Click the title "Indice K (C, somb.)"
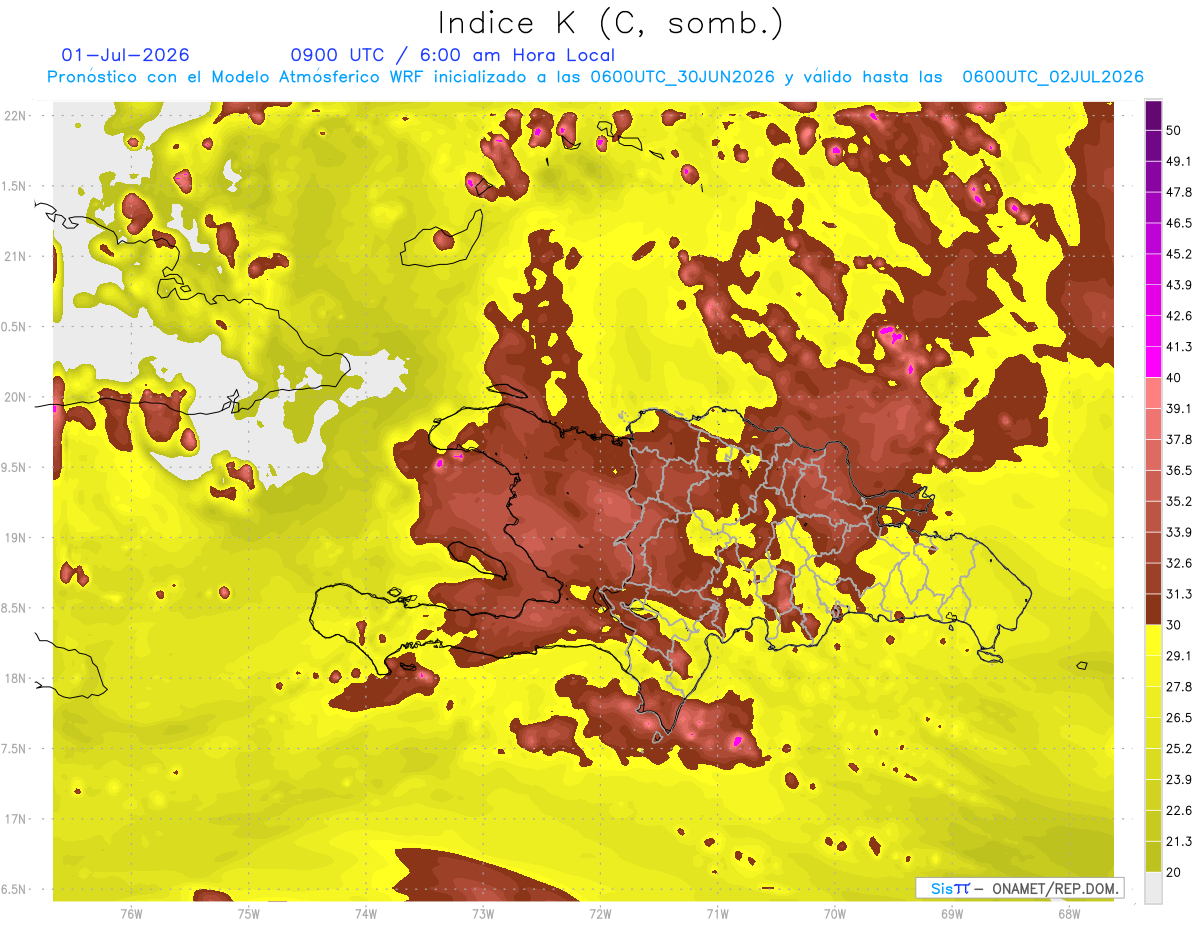 610,22
